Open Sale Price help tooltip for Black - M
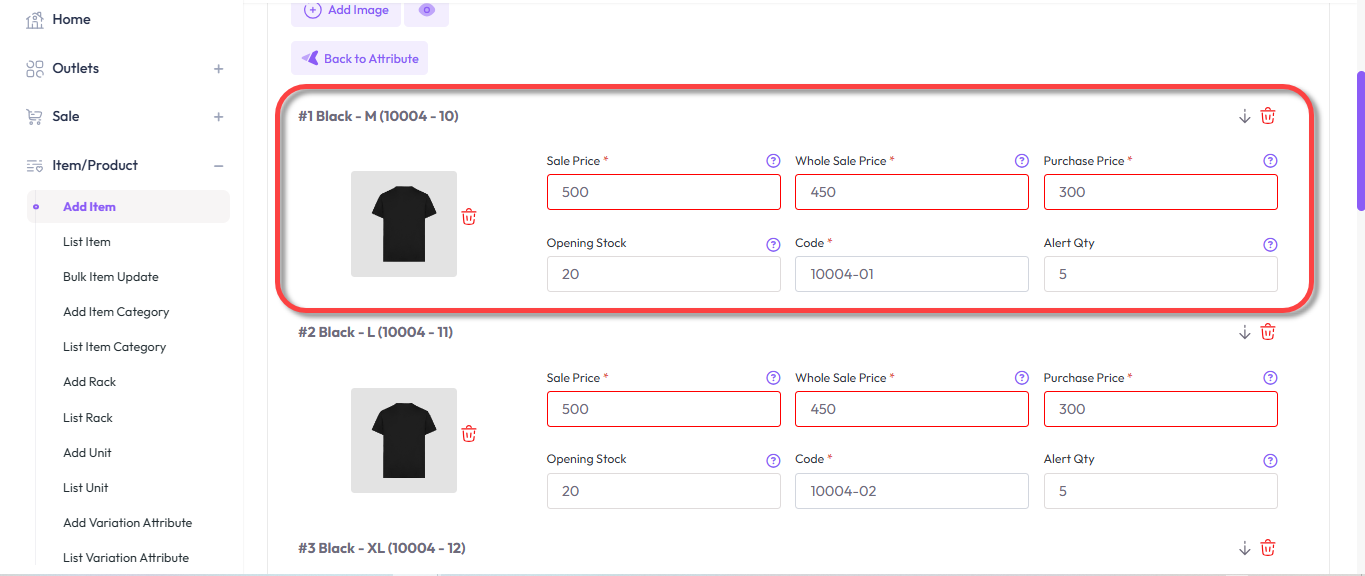 772,160
